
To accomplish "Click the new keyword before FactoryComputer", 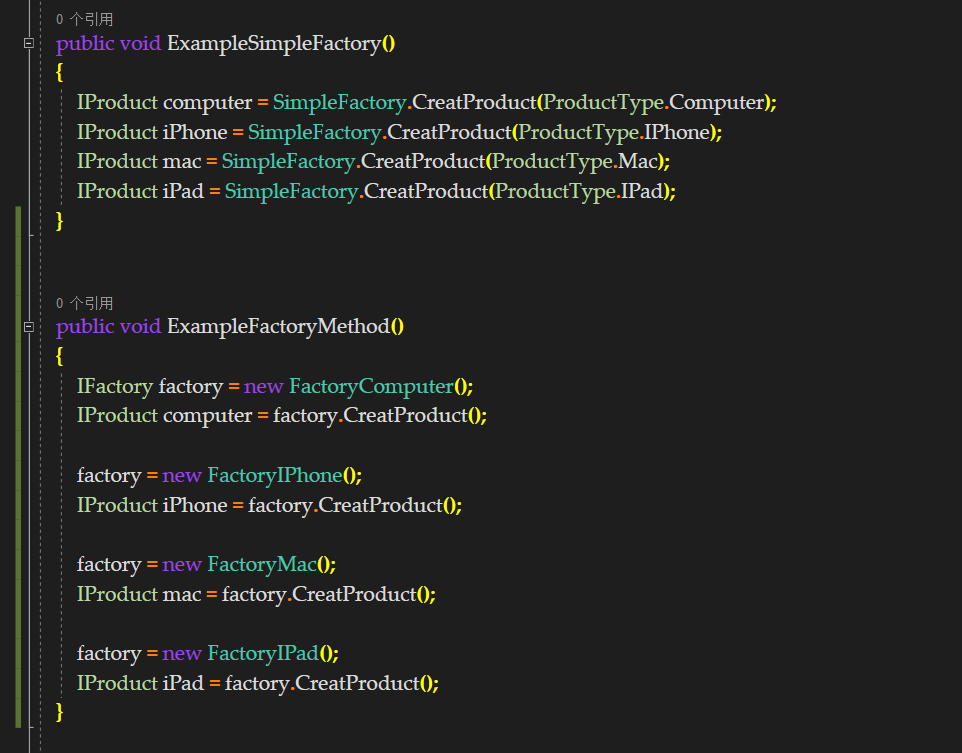I will coord(263,386).
